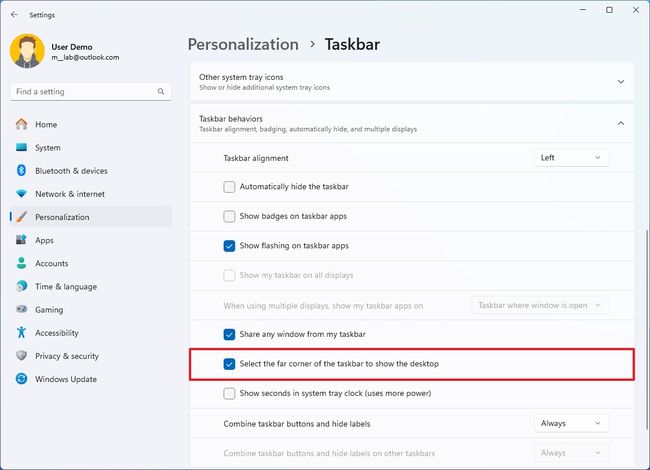This screenshot has width=650, height=470.
Task: Go to Time & language settings
Action: [65, 287]
